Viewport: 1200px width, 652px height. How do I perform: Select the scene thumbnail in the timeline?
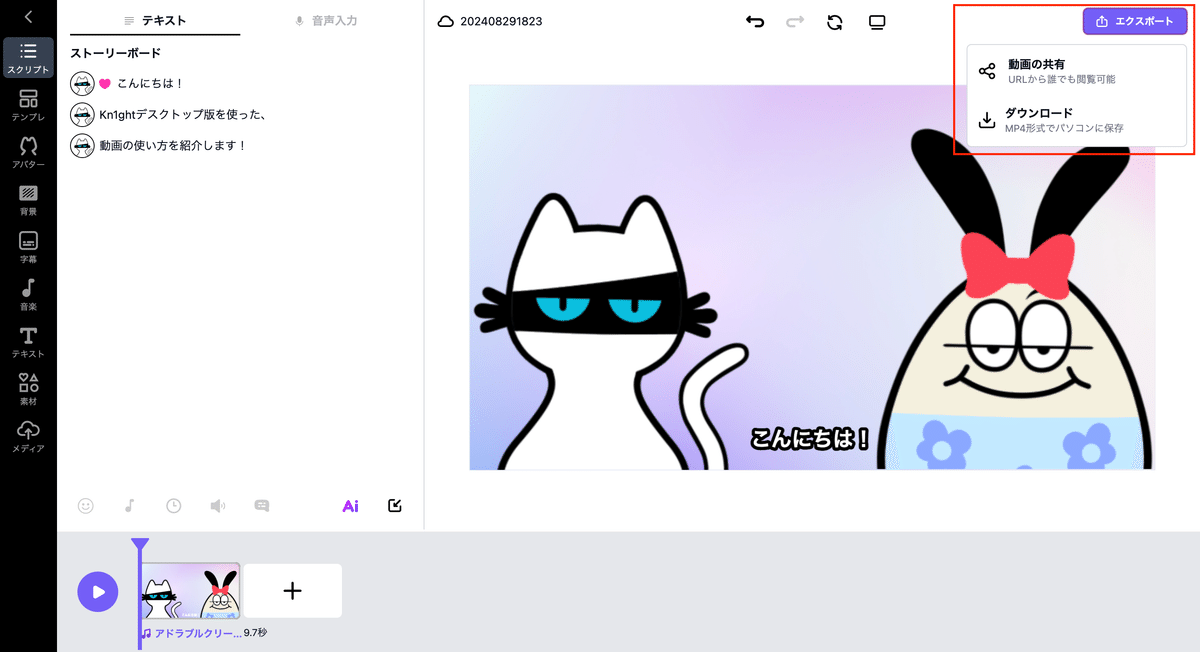[x=191, y=591]
